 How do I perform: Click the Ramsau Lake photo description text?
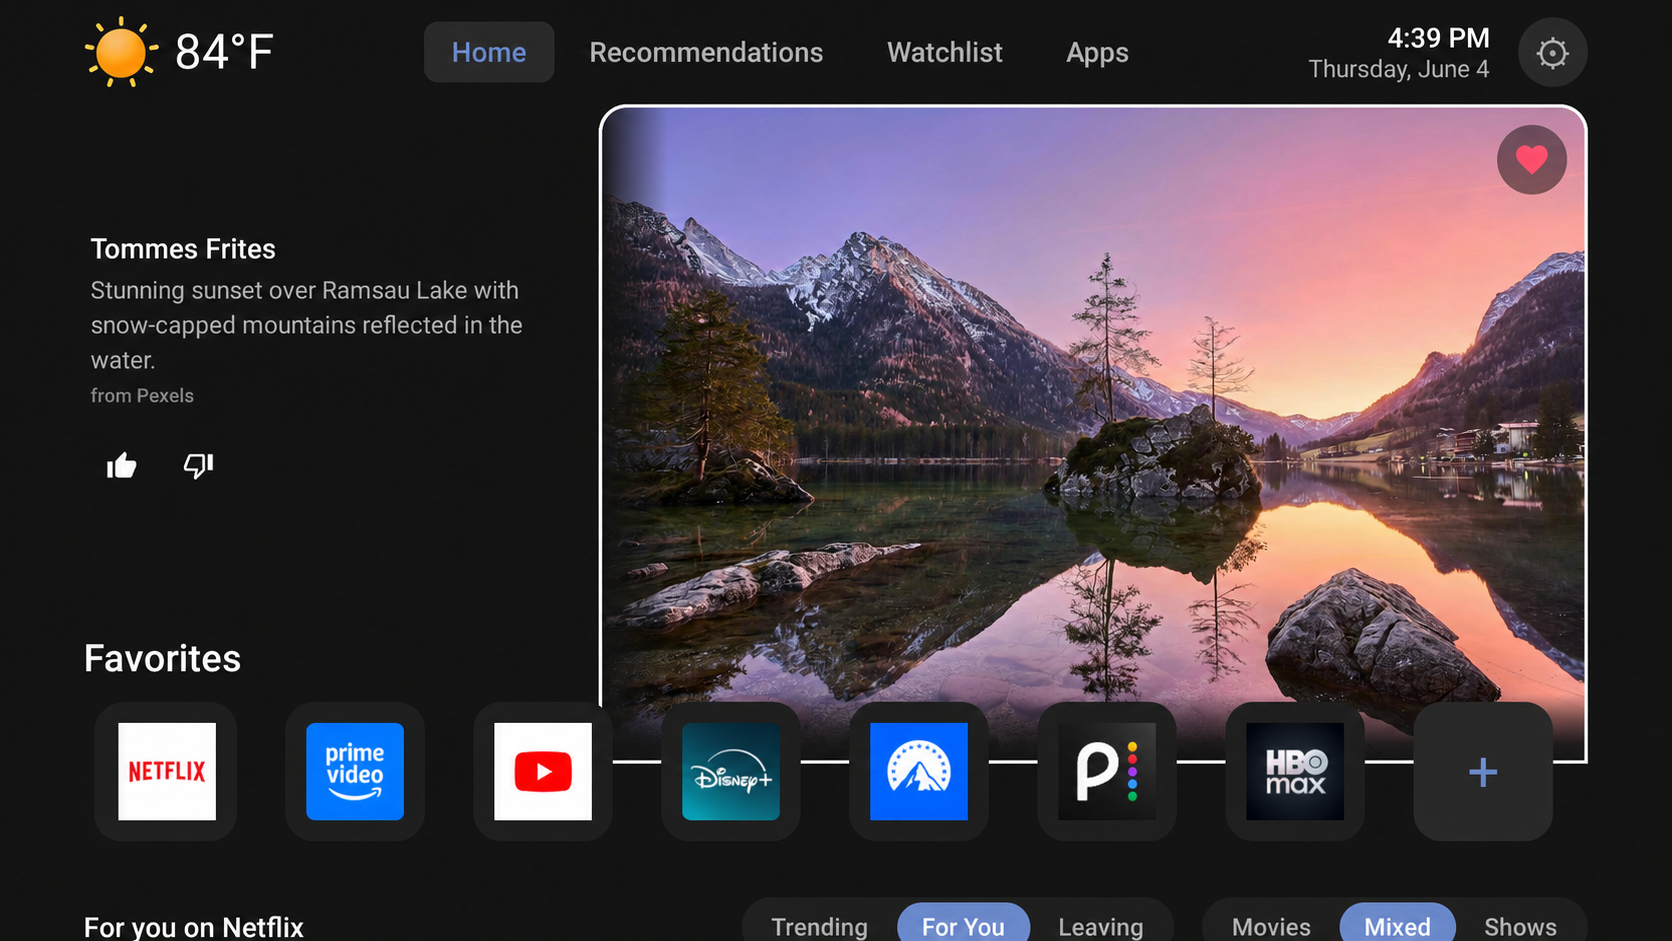(306, 325)
